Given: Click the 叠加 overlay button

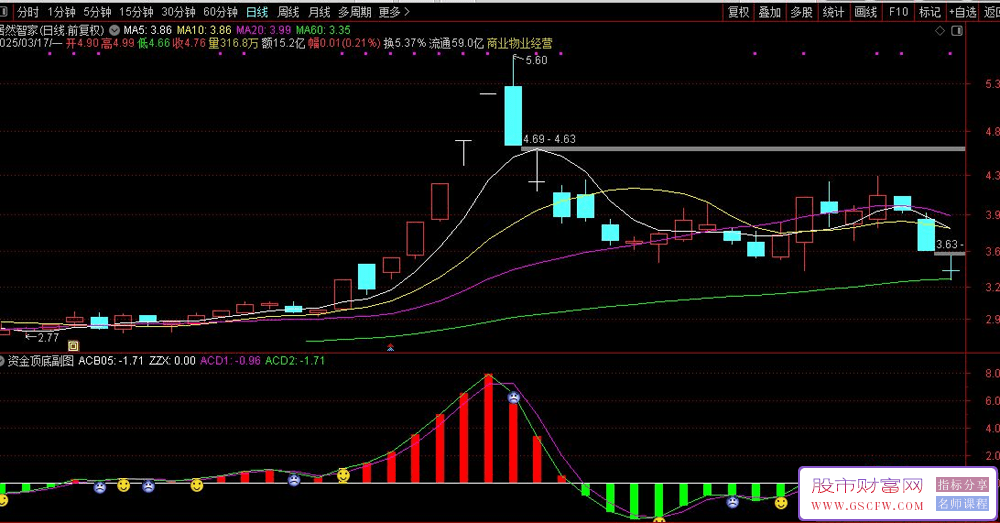Looking at the screenshot, I should [769, 12].
